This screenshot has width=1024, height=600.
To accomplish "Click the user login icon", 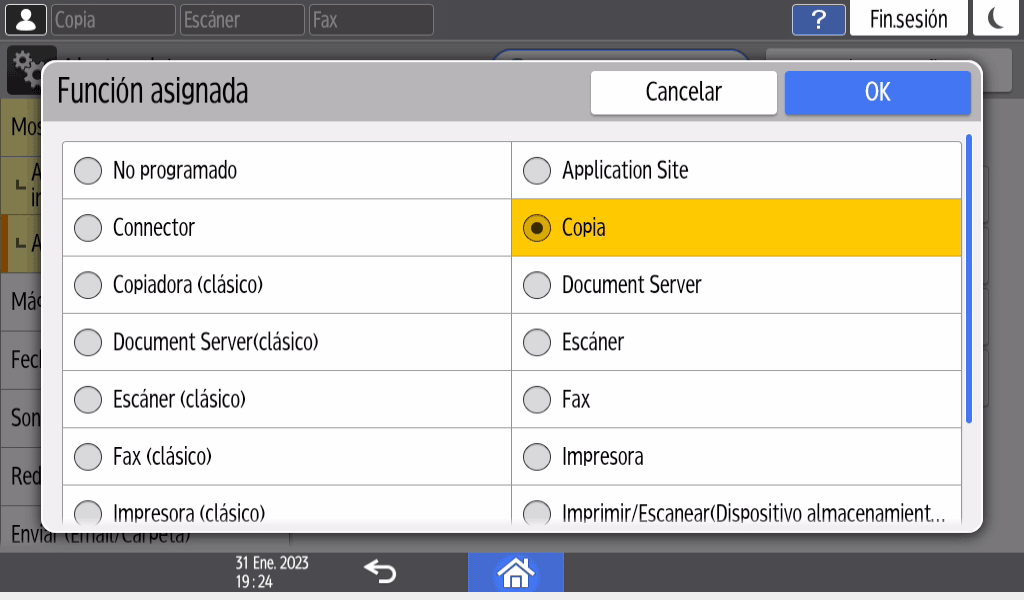I will pyautogui.click(x=26, y=19).
